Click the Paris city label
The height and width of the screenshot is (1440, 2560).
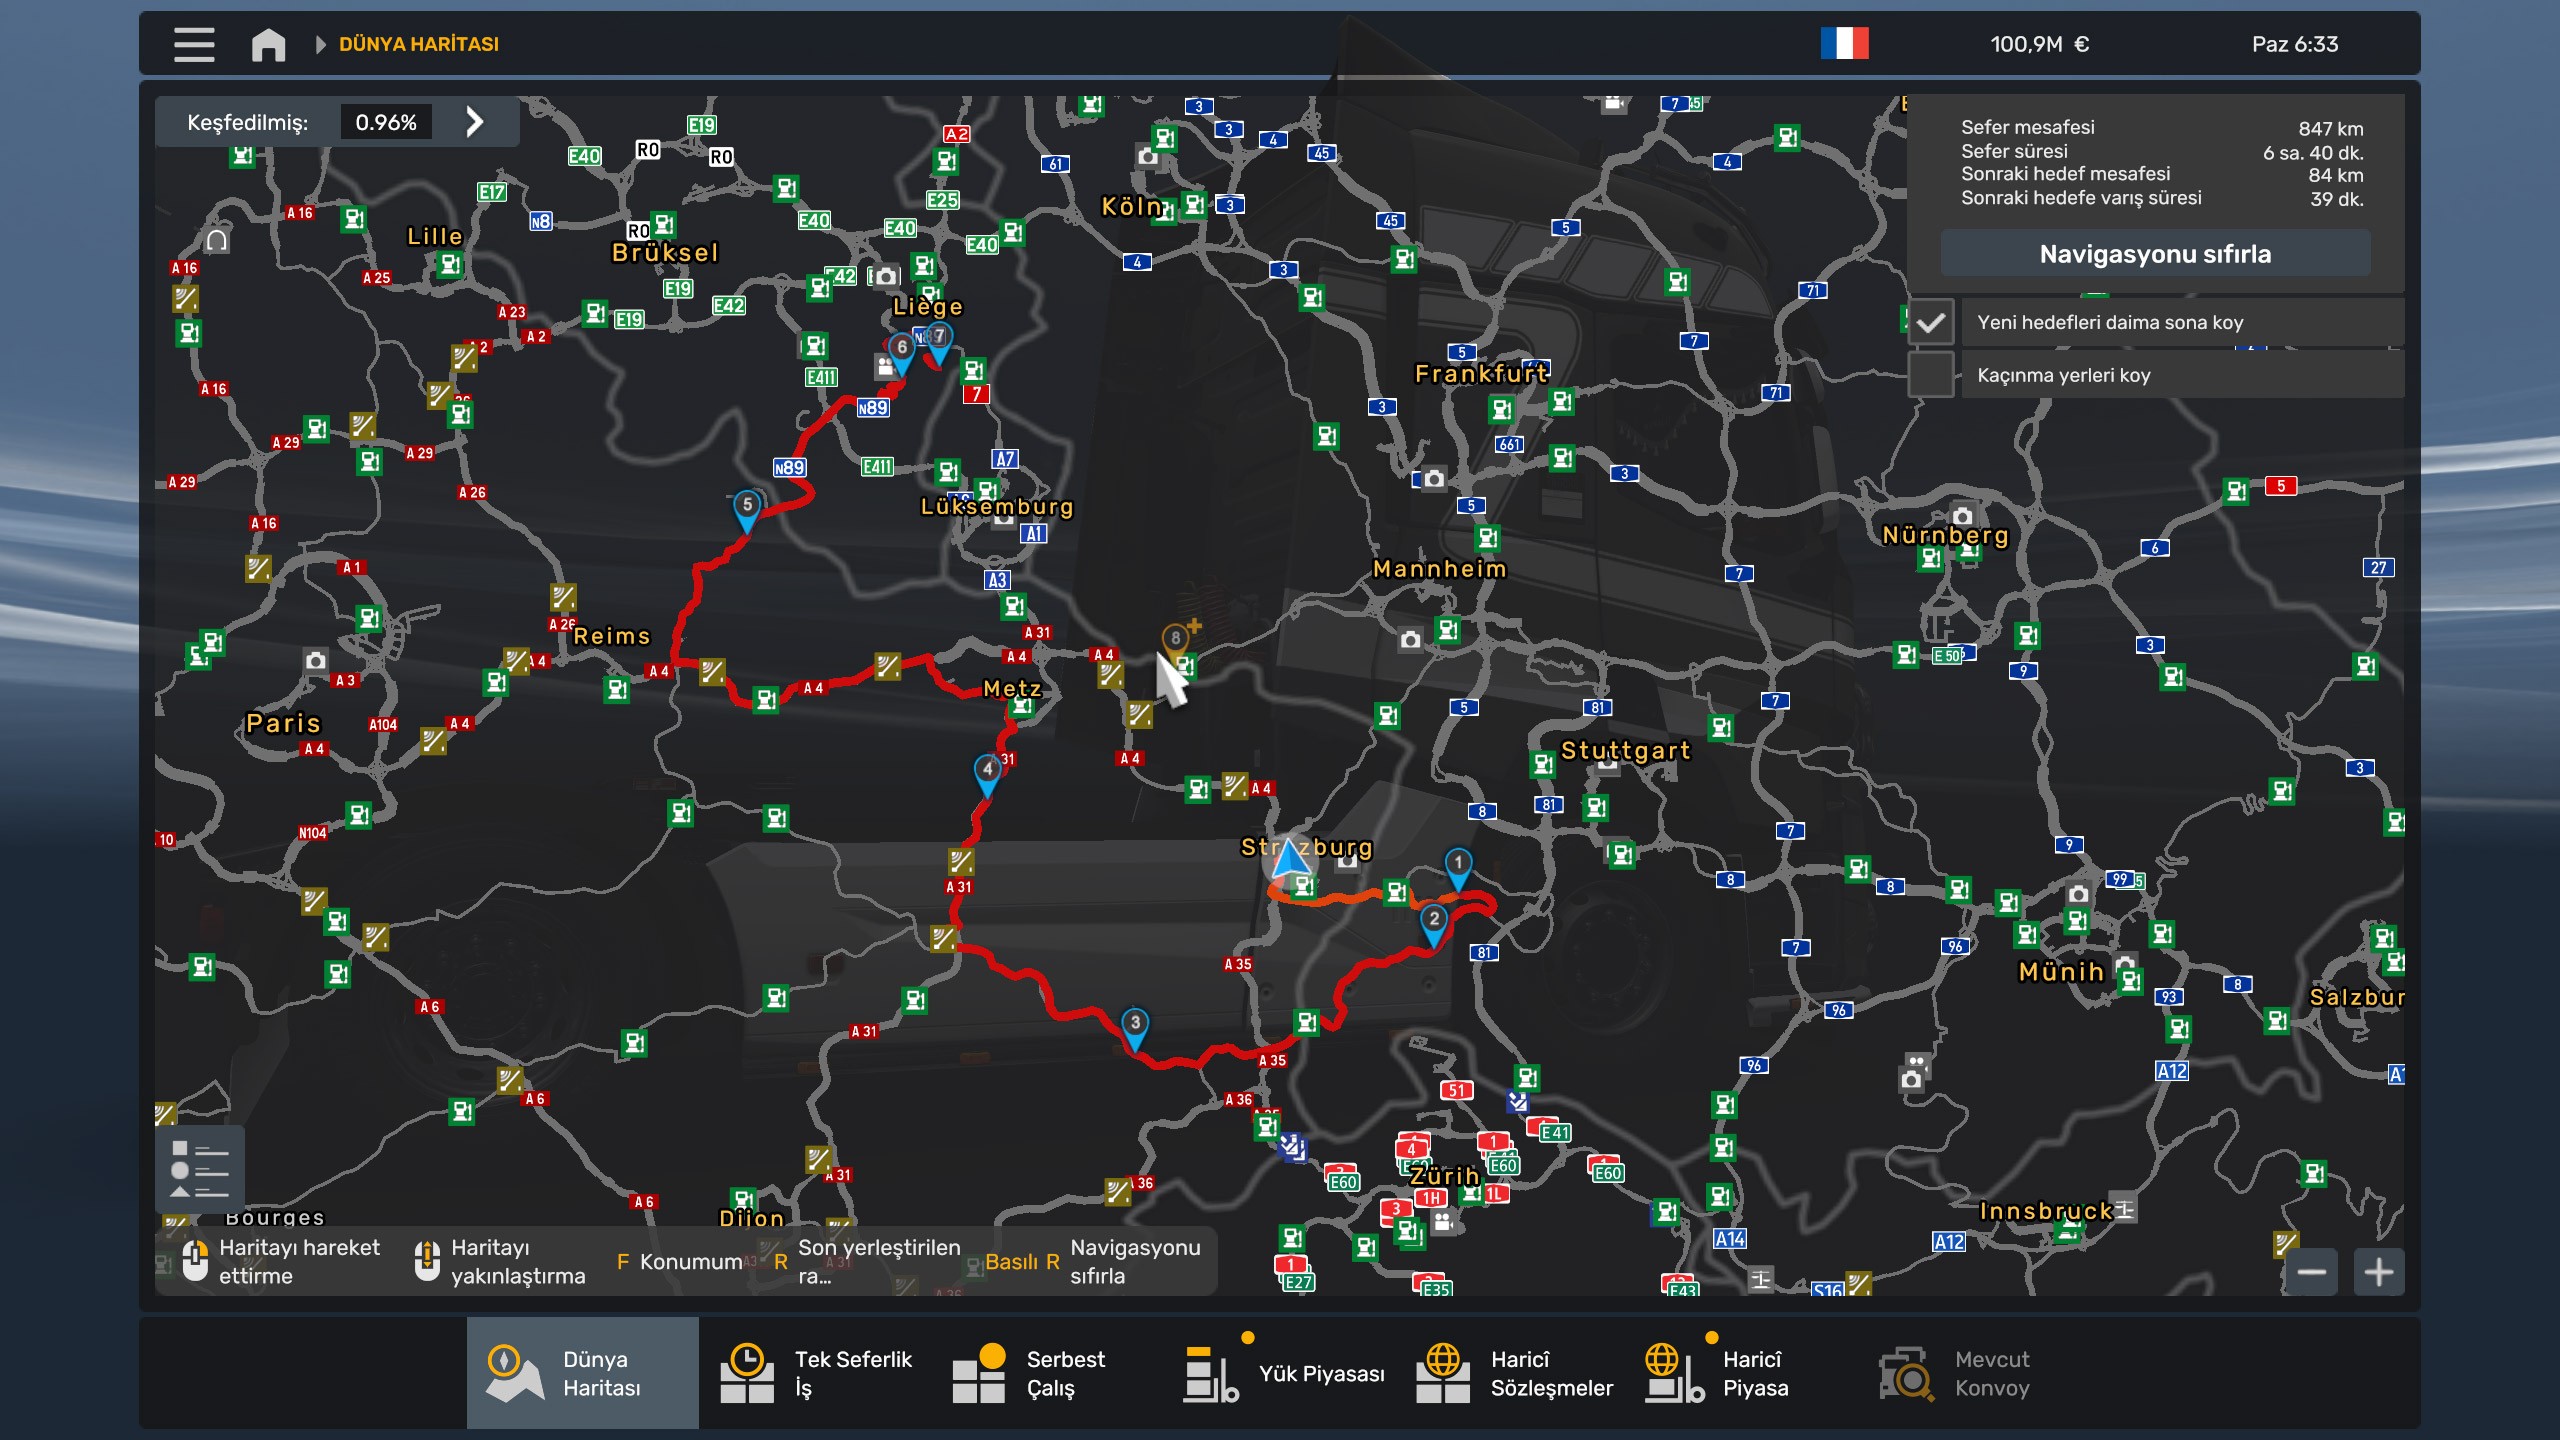[x=284, y=723]
